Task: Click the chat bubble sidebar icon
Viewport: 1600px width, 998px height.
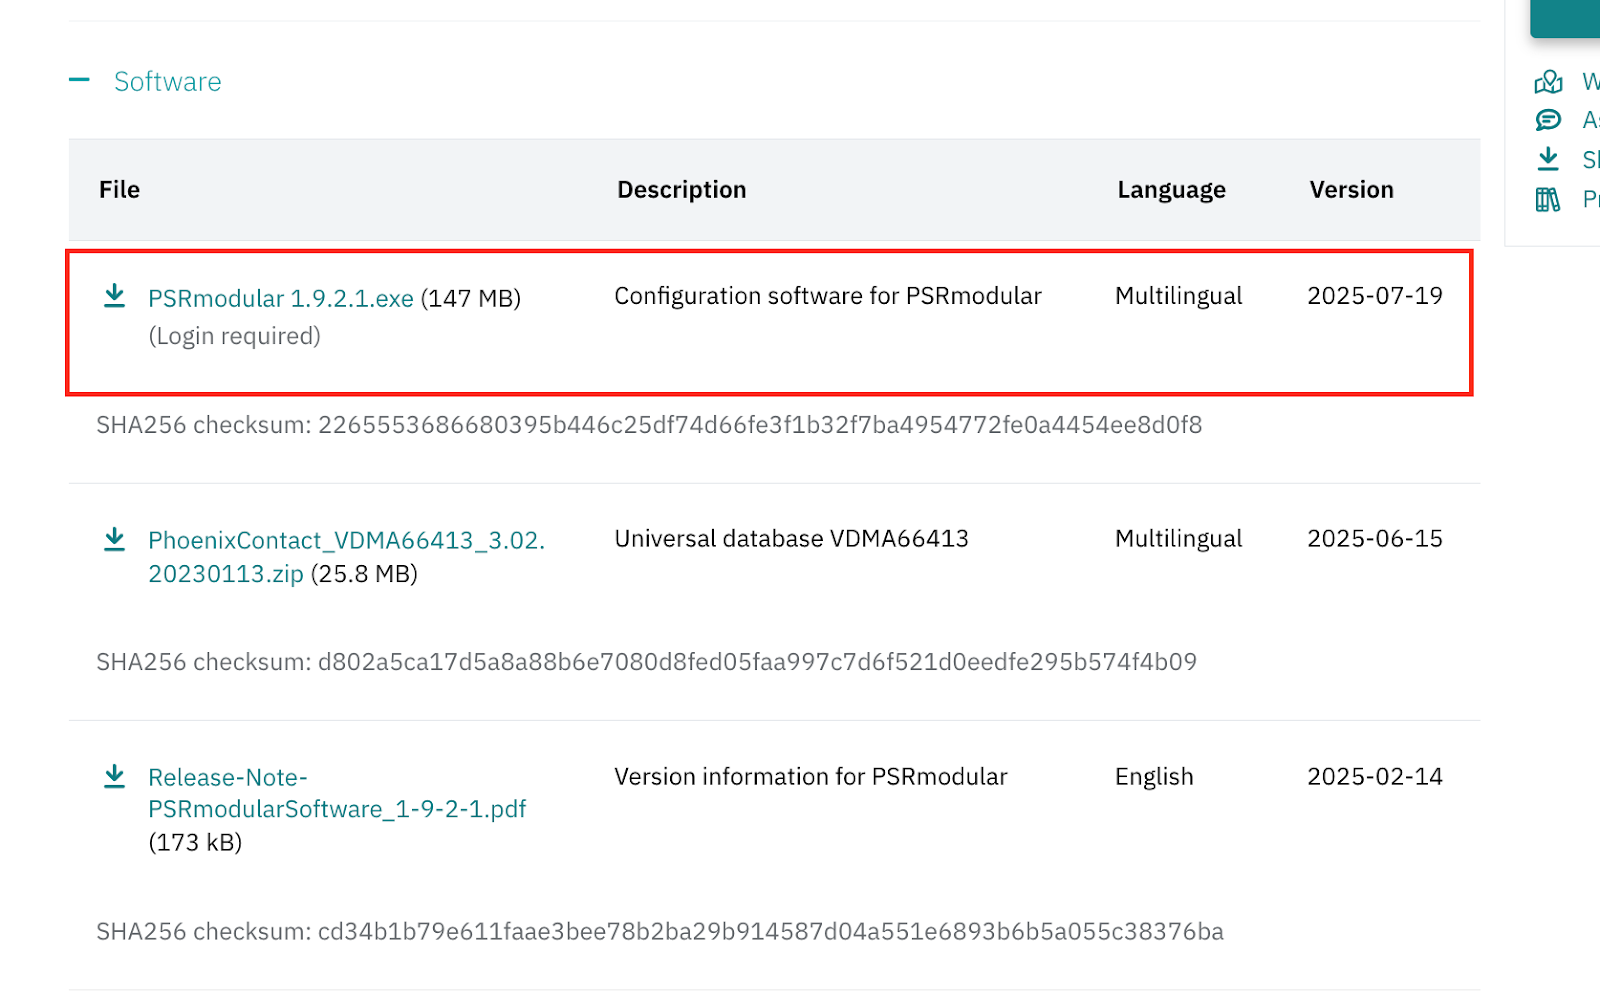Action: pyautogui.click(x=1548, y=120)
